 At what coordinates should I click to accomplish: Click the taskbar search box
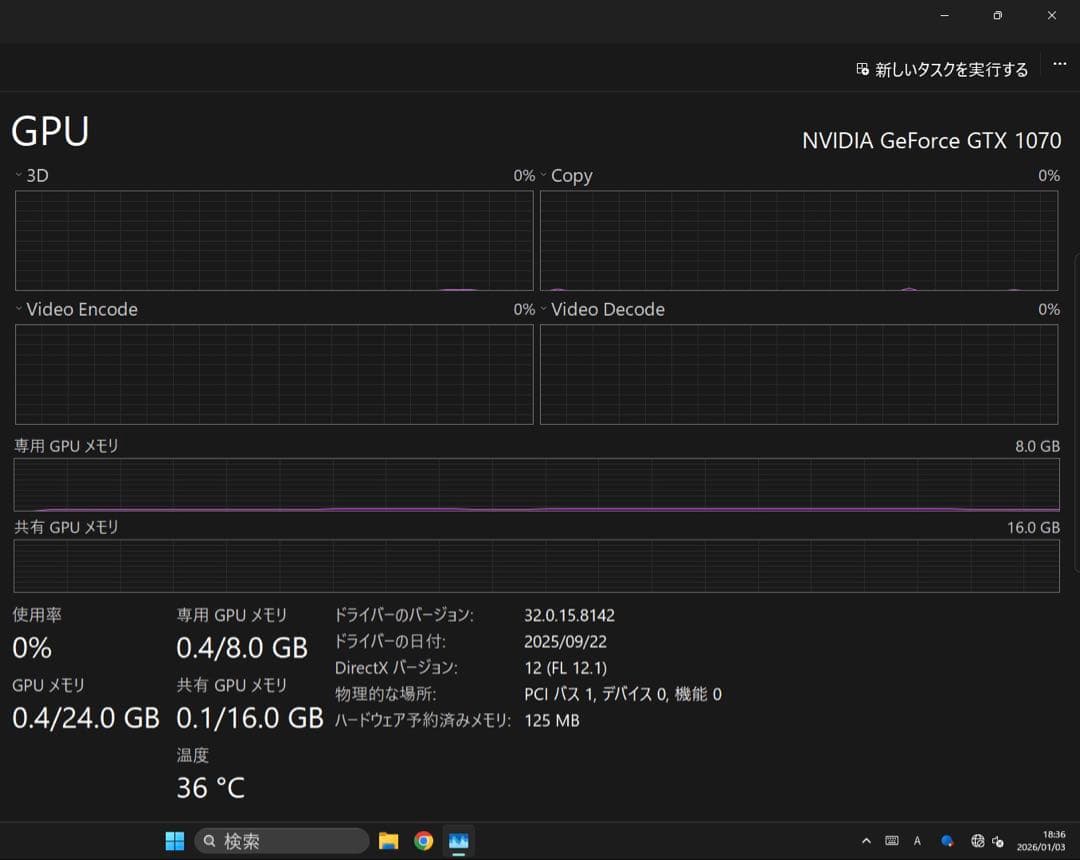280,841
